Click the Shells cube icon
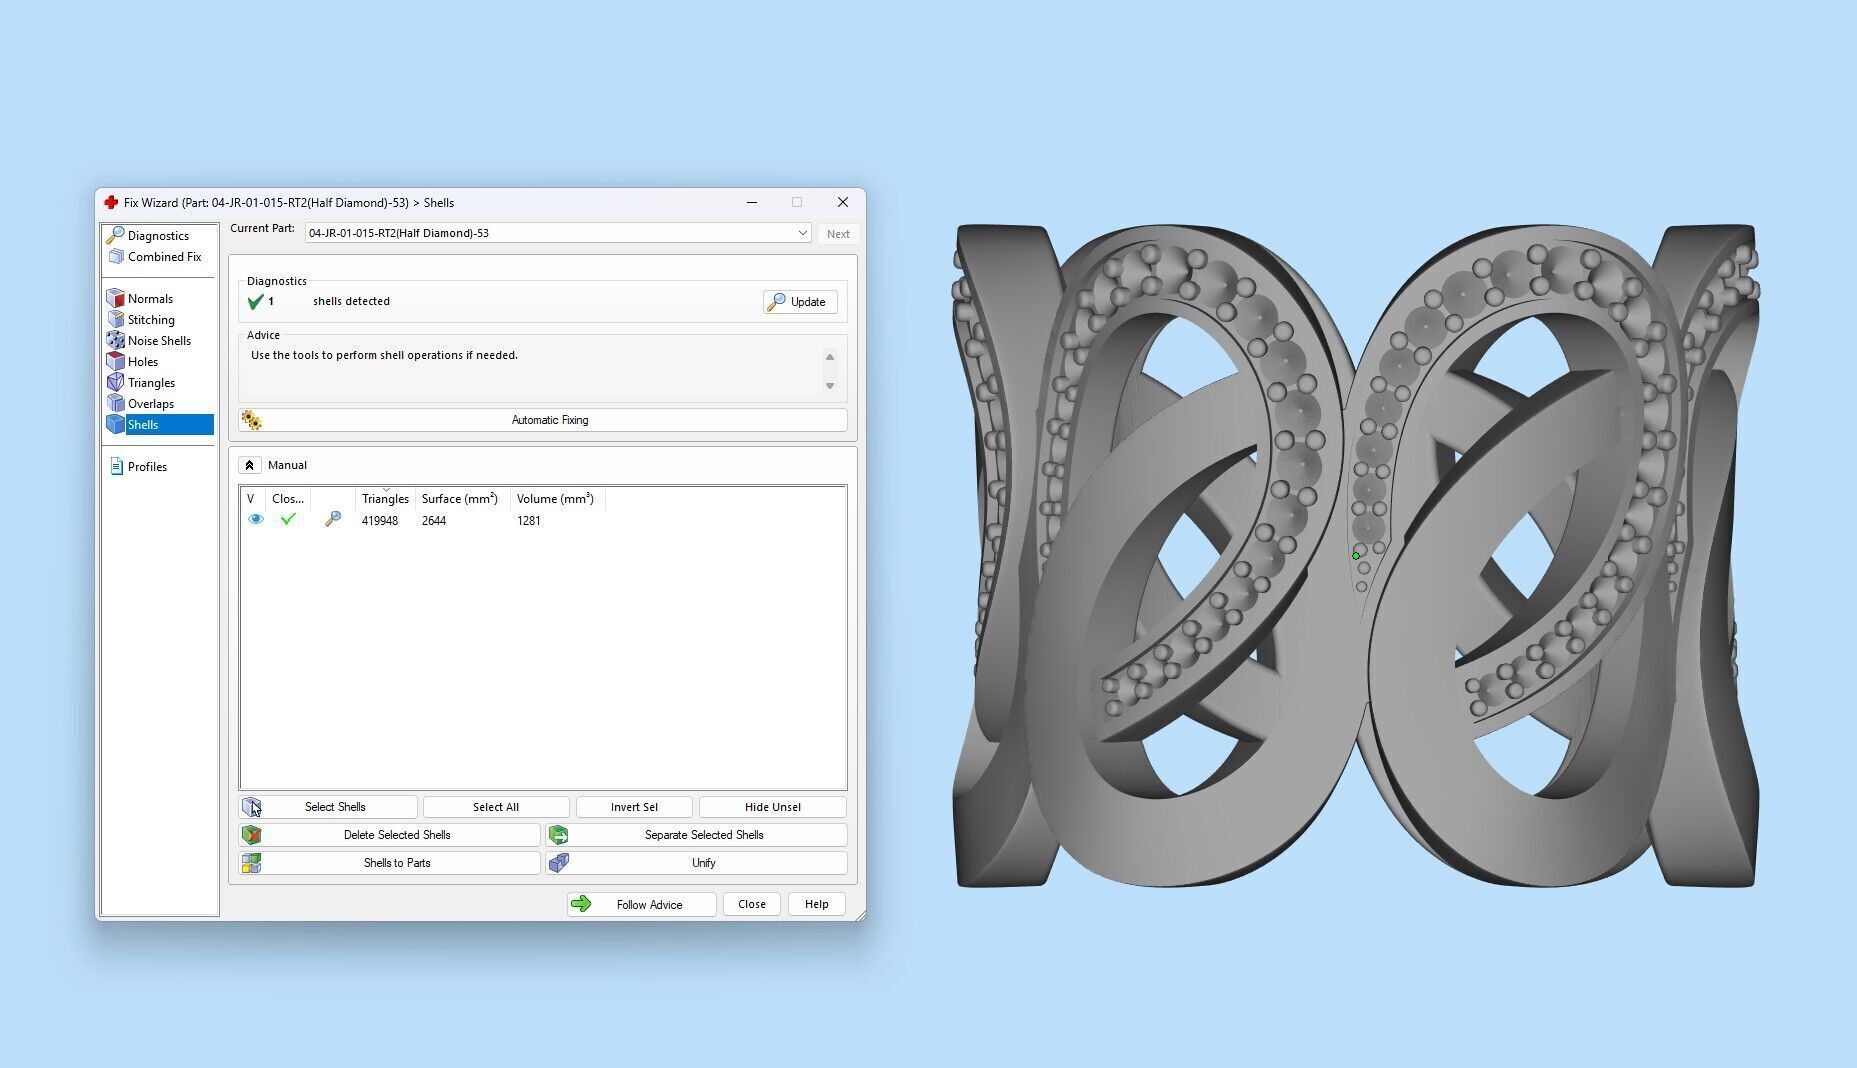1857x1068 pixels. [115, 424]
